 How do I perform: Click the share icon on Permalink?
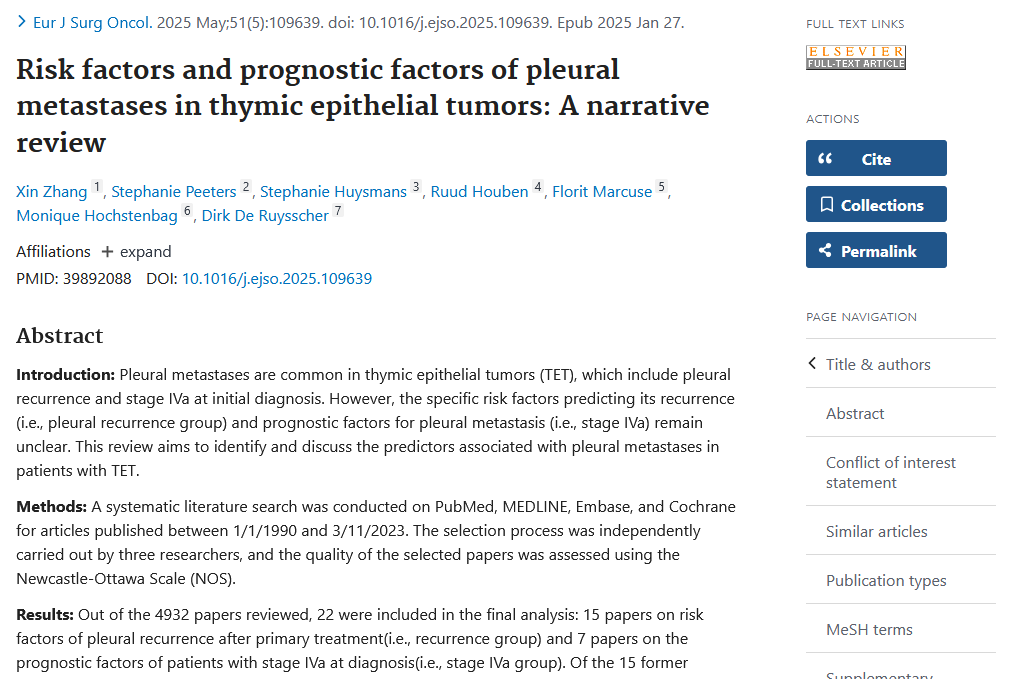[825, 251]
